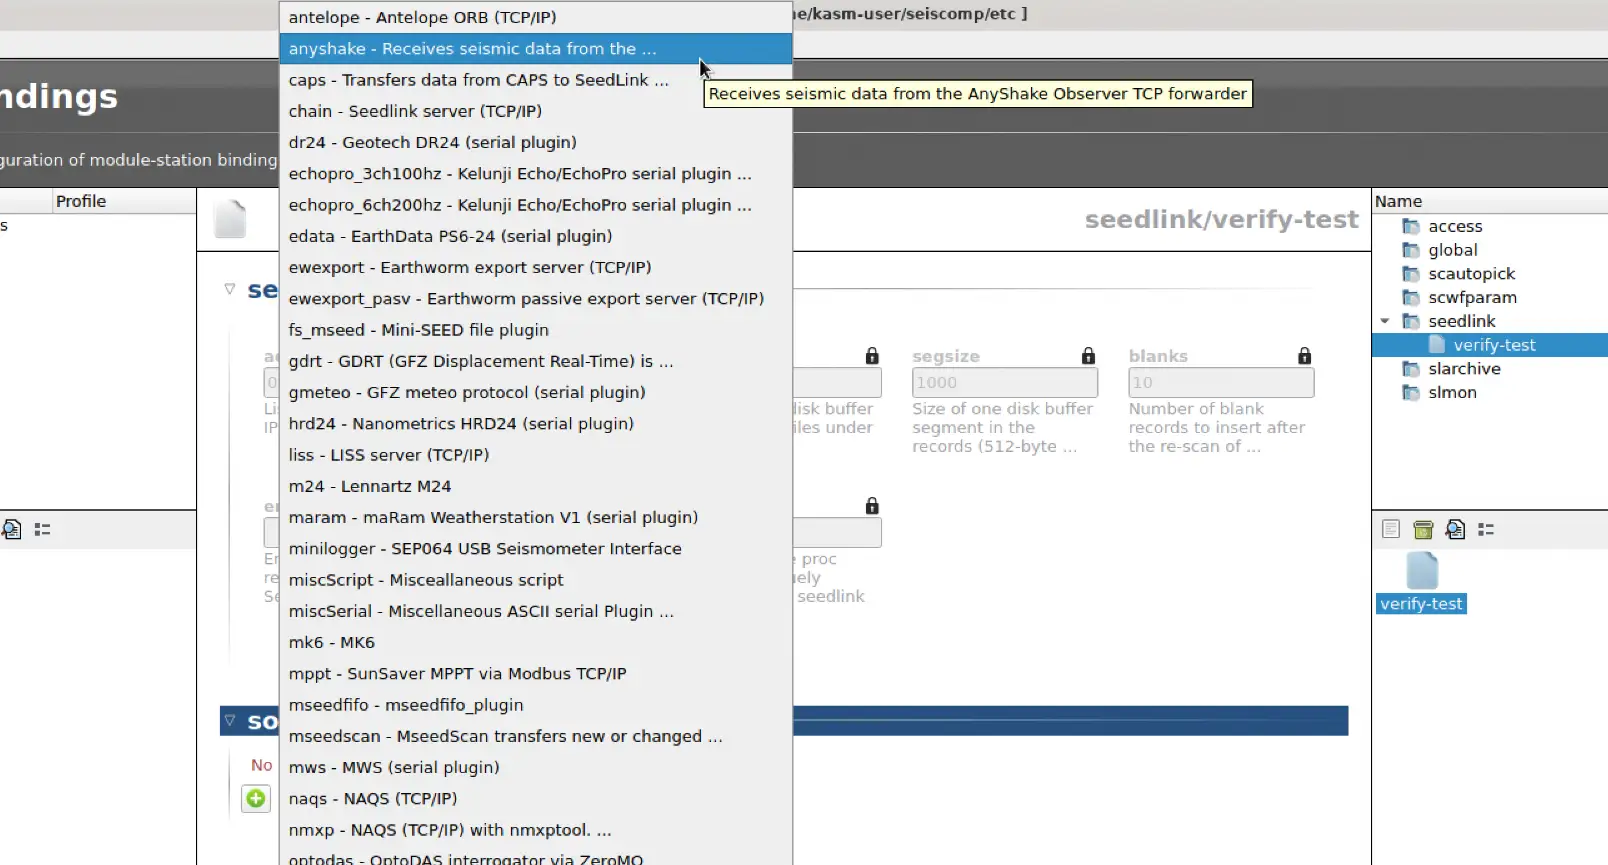Viewport: 1608px width, 865px height.
Task: Pick echopro_3ch100hz Kelunji plugin entry
Action: (x=536, y=174)
